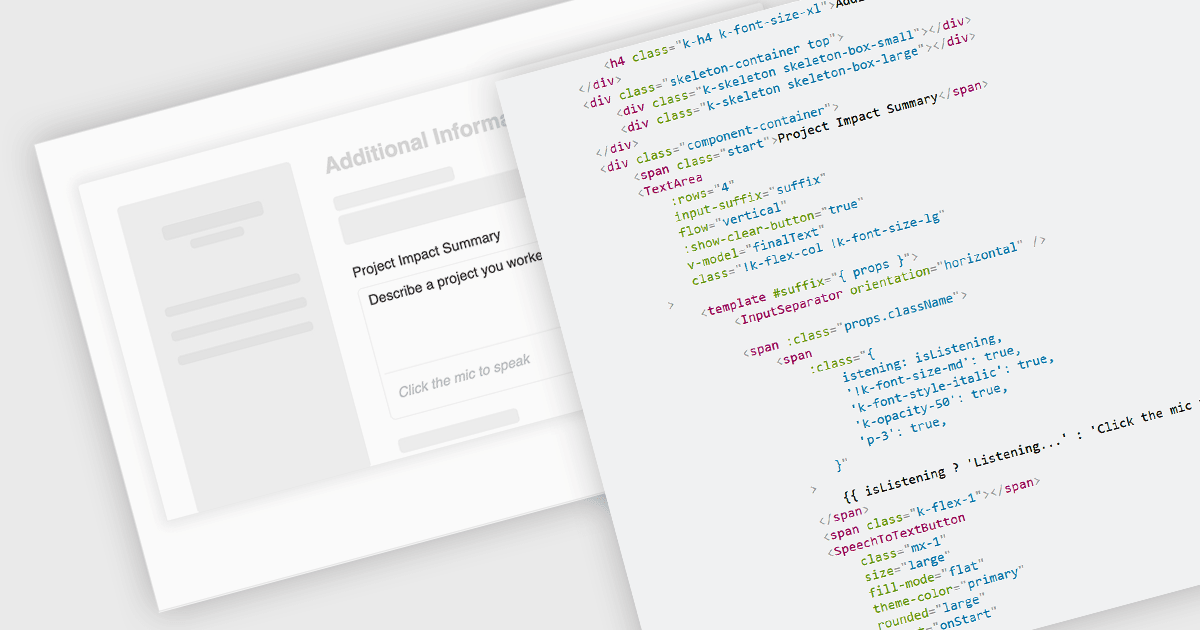The height and width of the screenshot is (630, 1200).
Task: Click the '!k-font-size-md': true line
Action: point(932,372)
